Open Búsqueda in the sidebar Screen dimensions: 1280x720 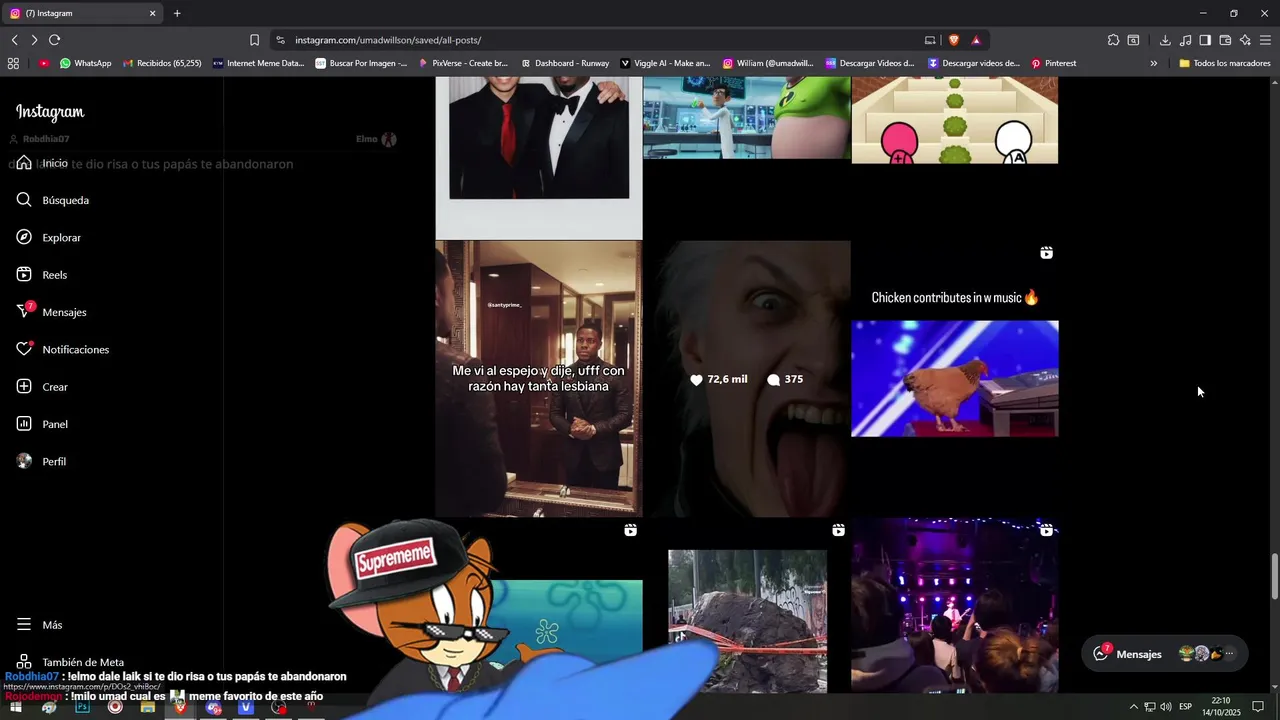tap(52, 200)
